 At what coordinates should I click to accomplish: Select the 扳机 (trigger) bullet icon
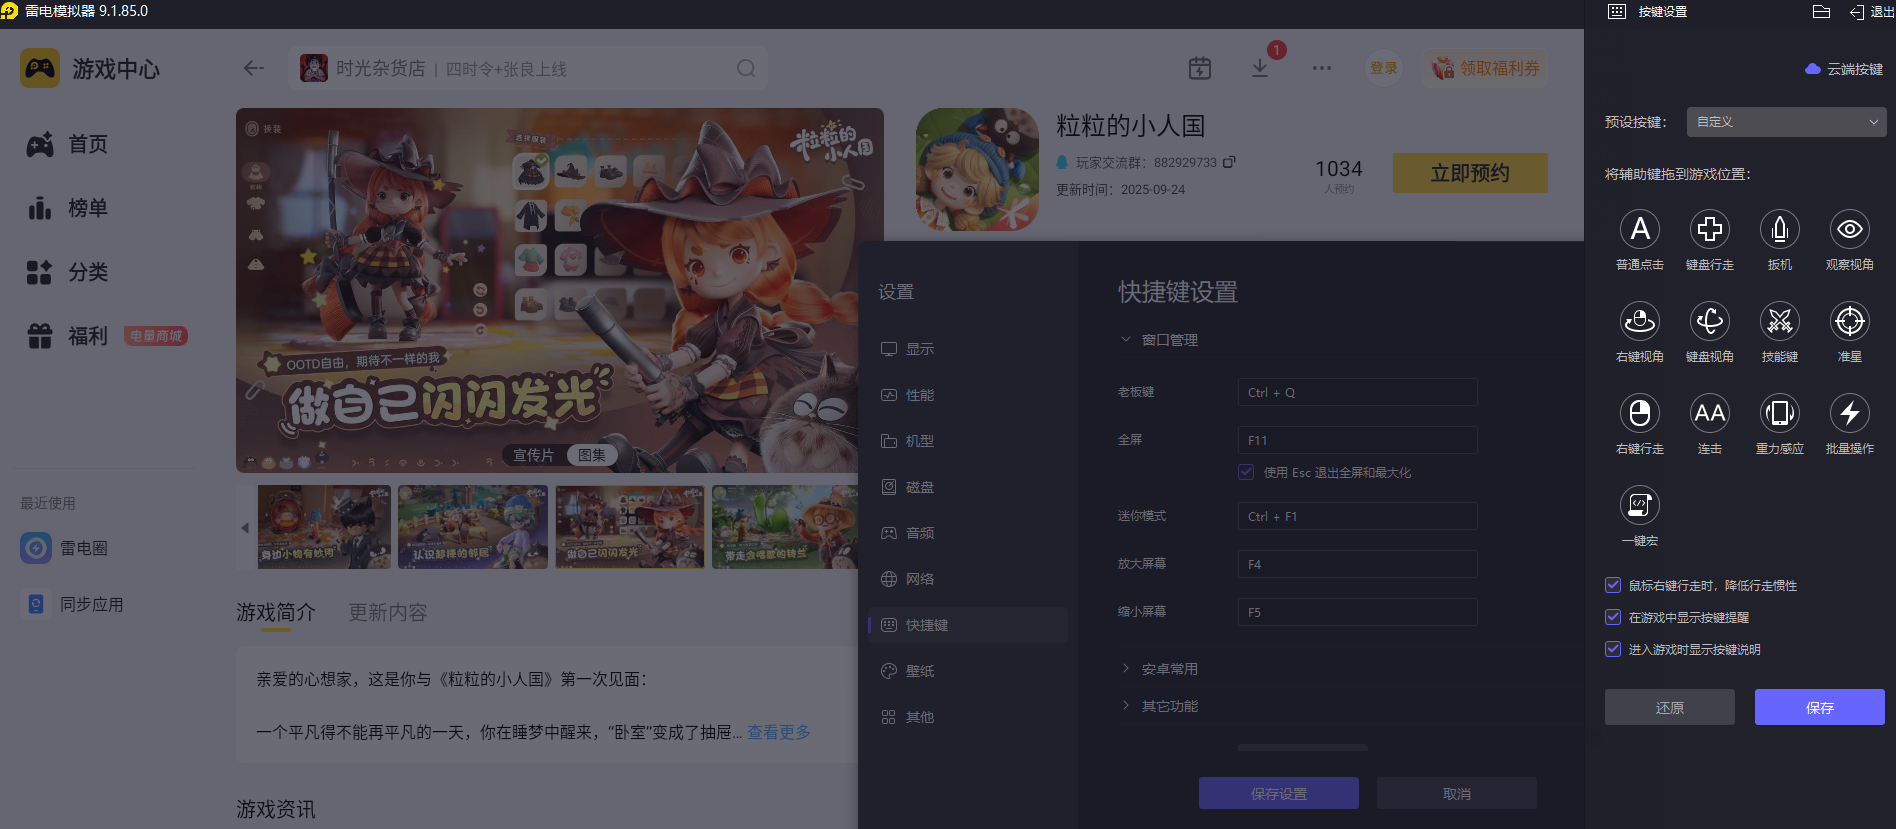(1780, 229)
